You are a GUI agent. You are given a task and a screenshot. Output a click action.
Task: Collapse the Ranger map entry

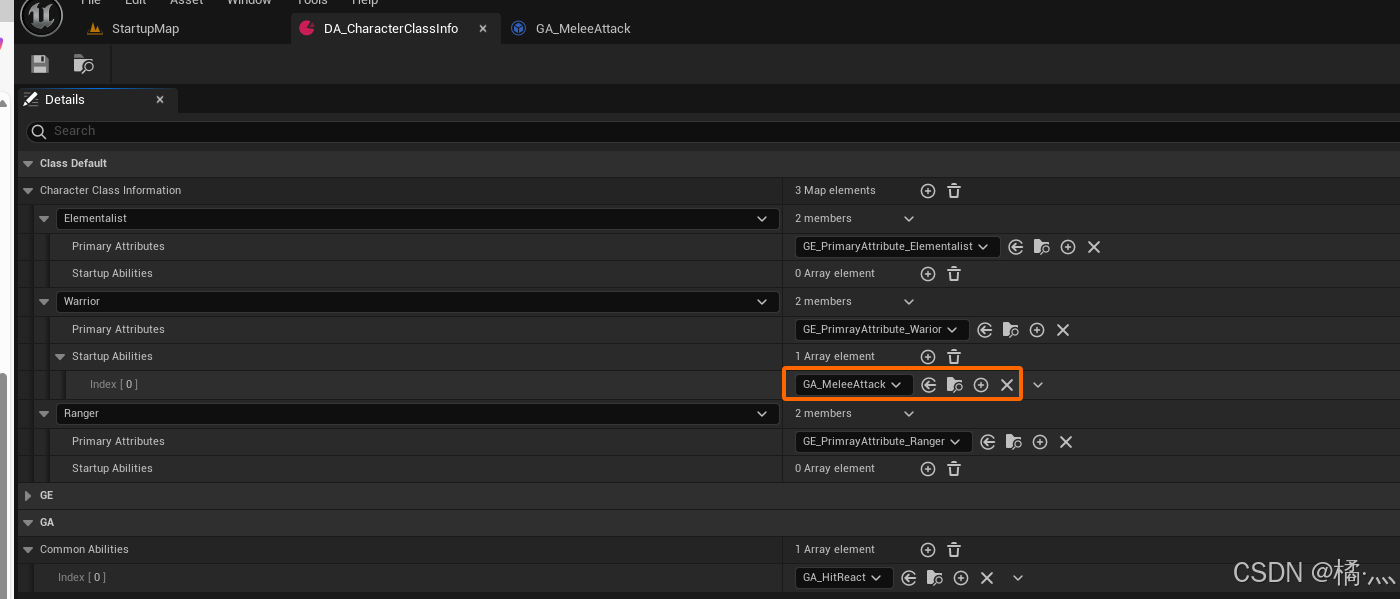click(44, 413)
